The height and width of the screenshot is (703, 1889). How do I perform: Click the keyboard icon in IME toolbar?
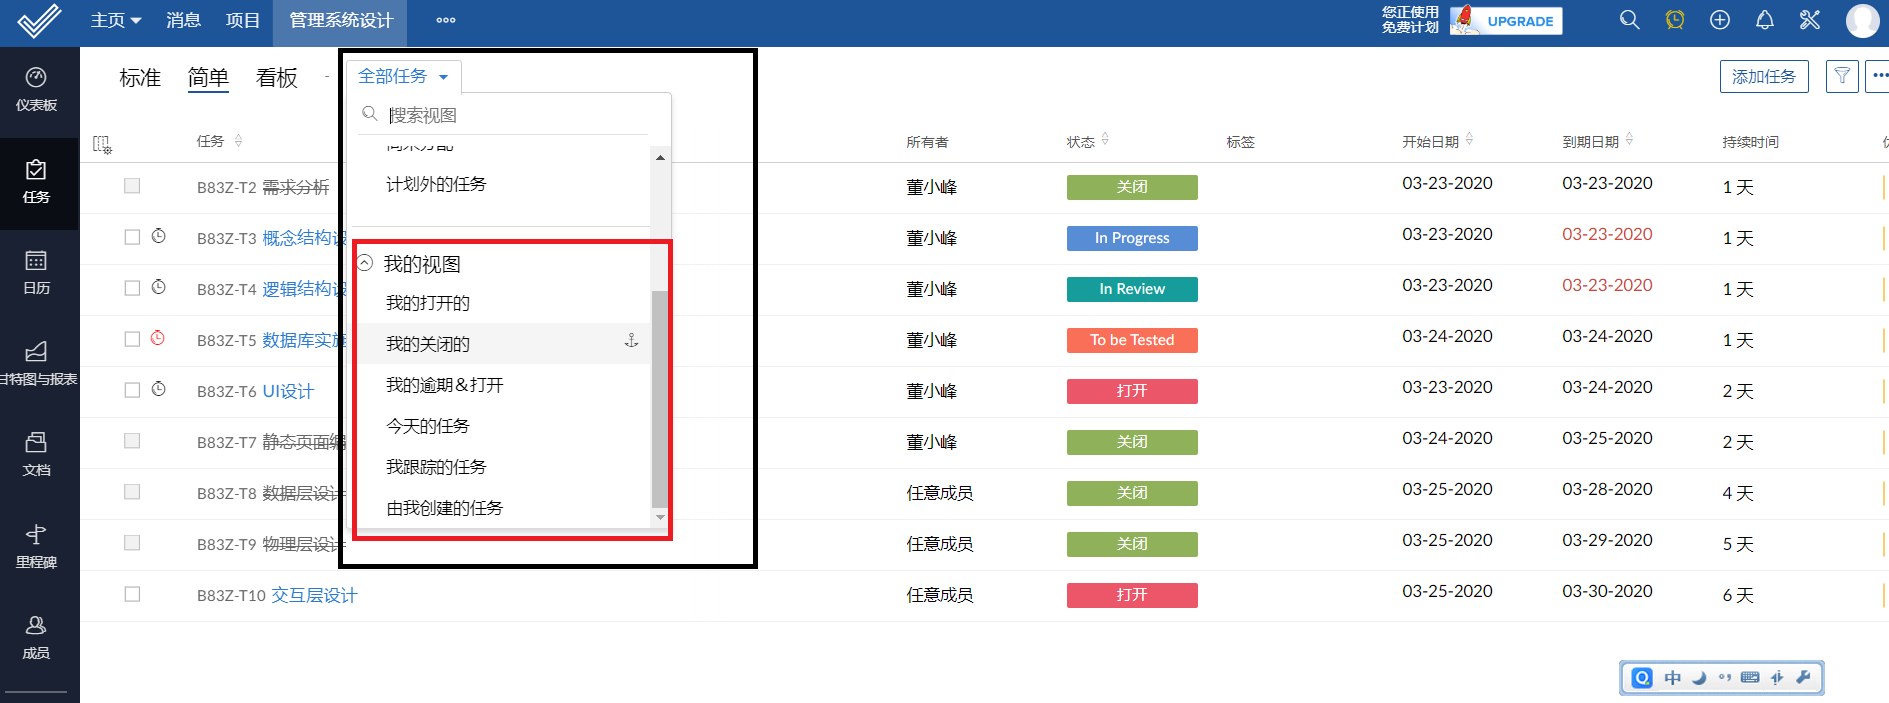(x=1750, y=677)
